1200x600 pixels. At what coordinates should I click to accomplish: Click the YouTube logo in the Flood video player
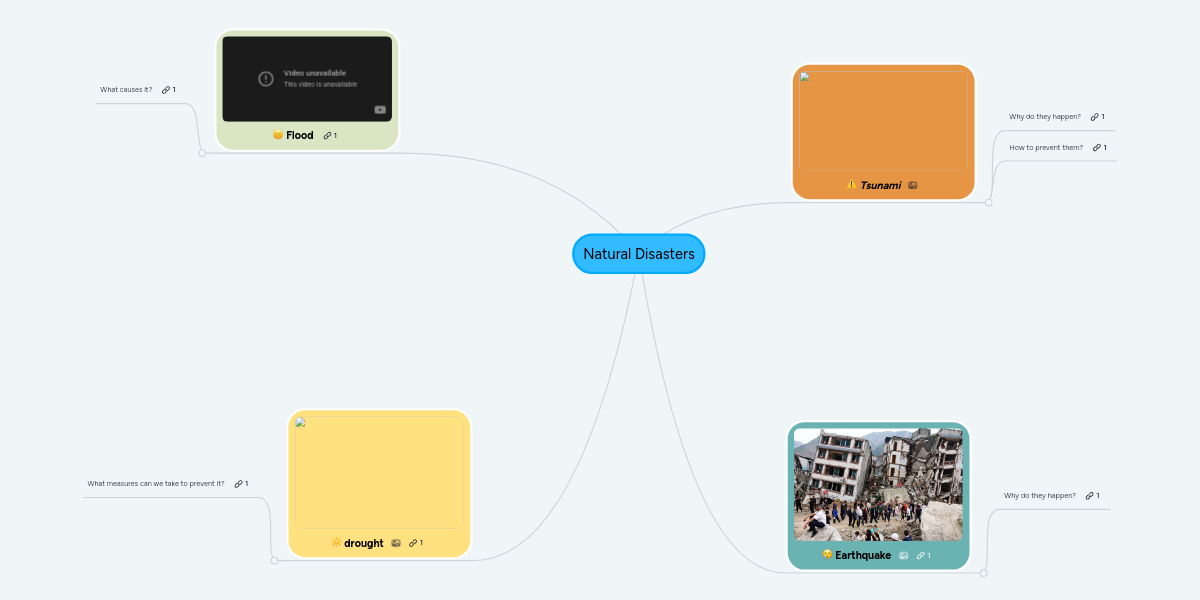click(x=378, y=110)
